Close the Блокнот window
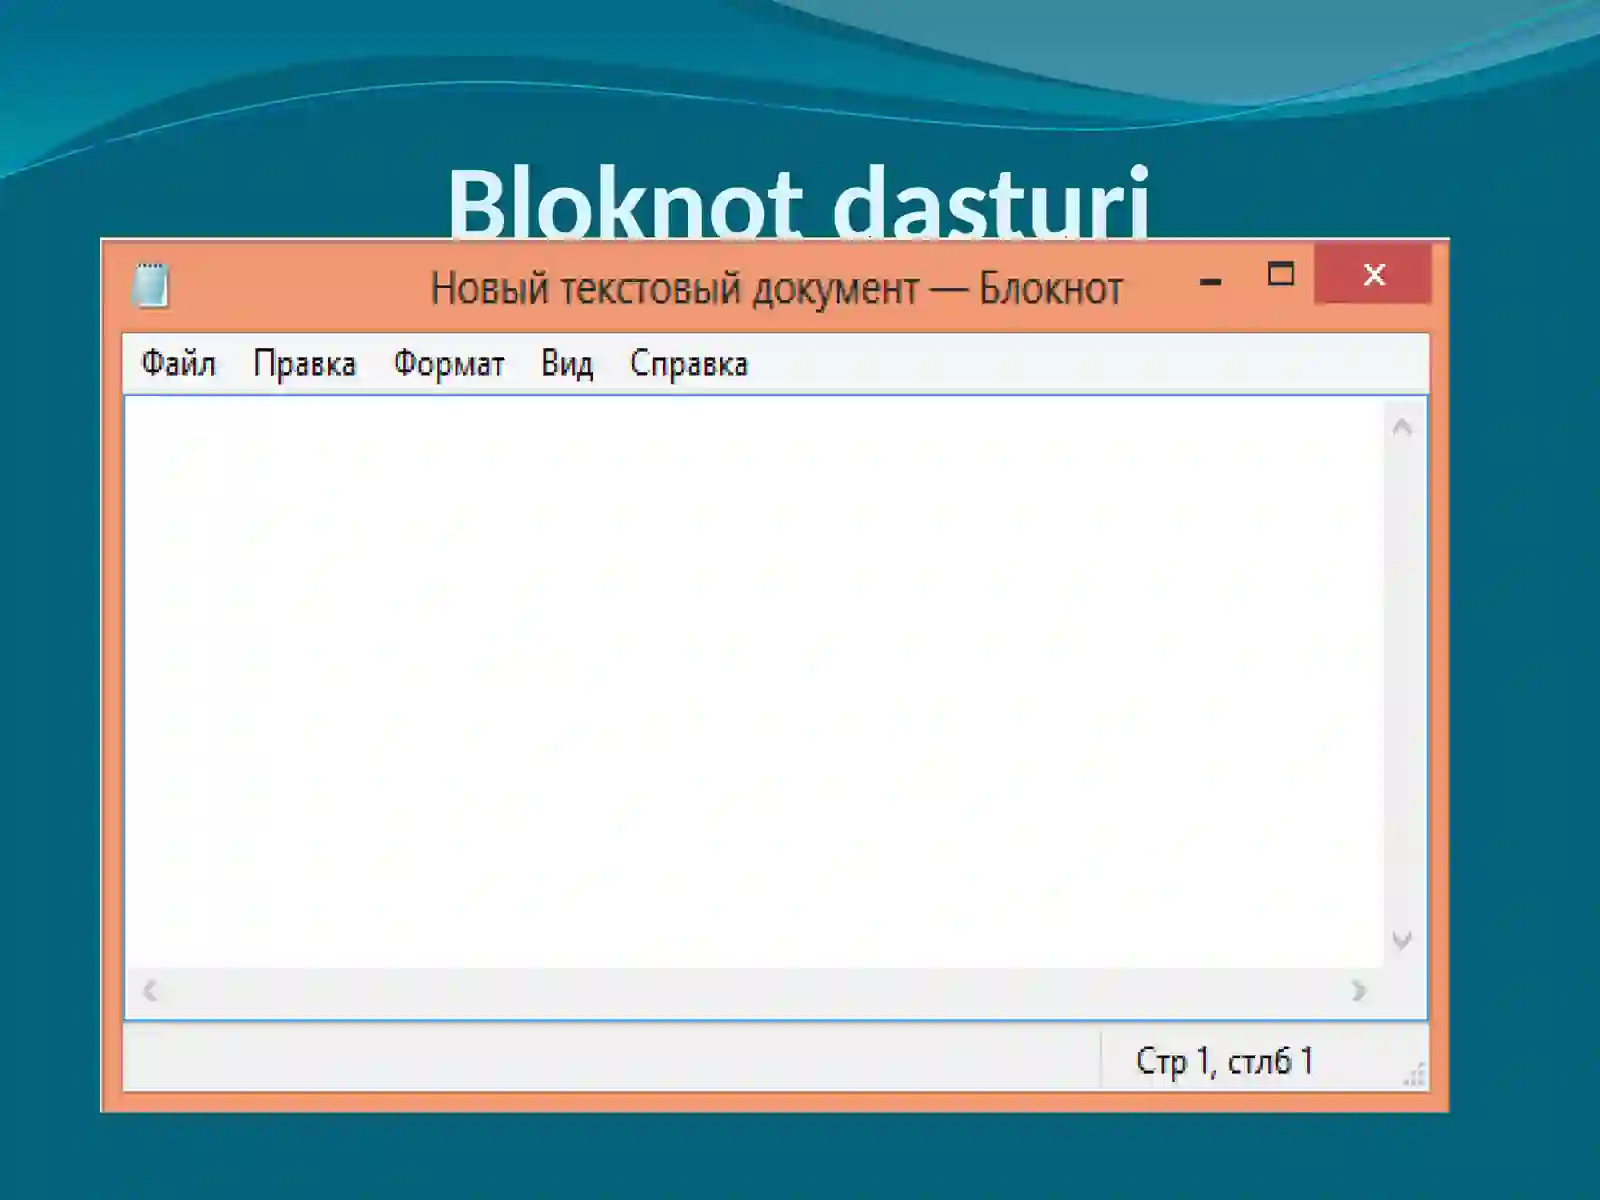The height and width of the screenshot is (1200, 1600). pos(1373,274)
